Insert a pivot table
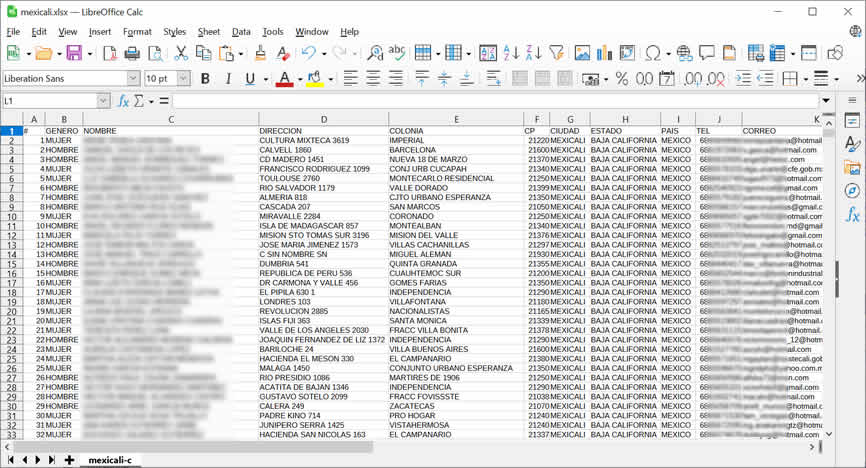The height and width of the screenshot is (468, 866). 627,53
